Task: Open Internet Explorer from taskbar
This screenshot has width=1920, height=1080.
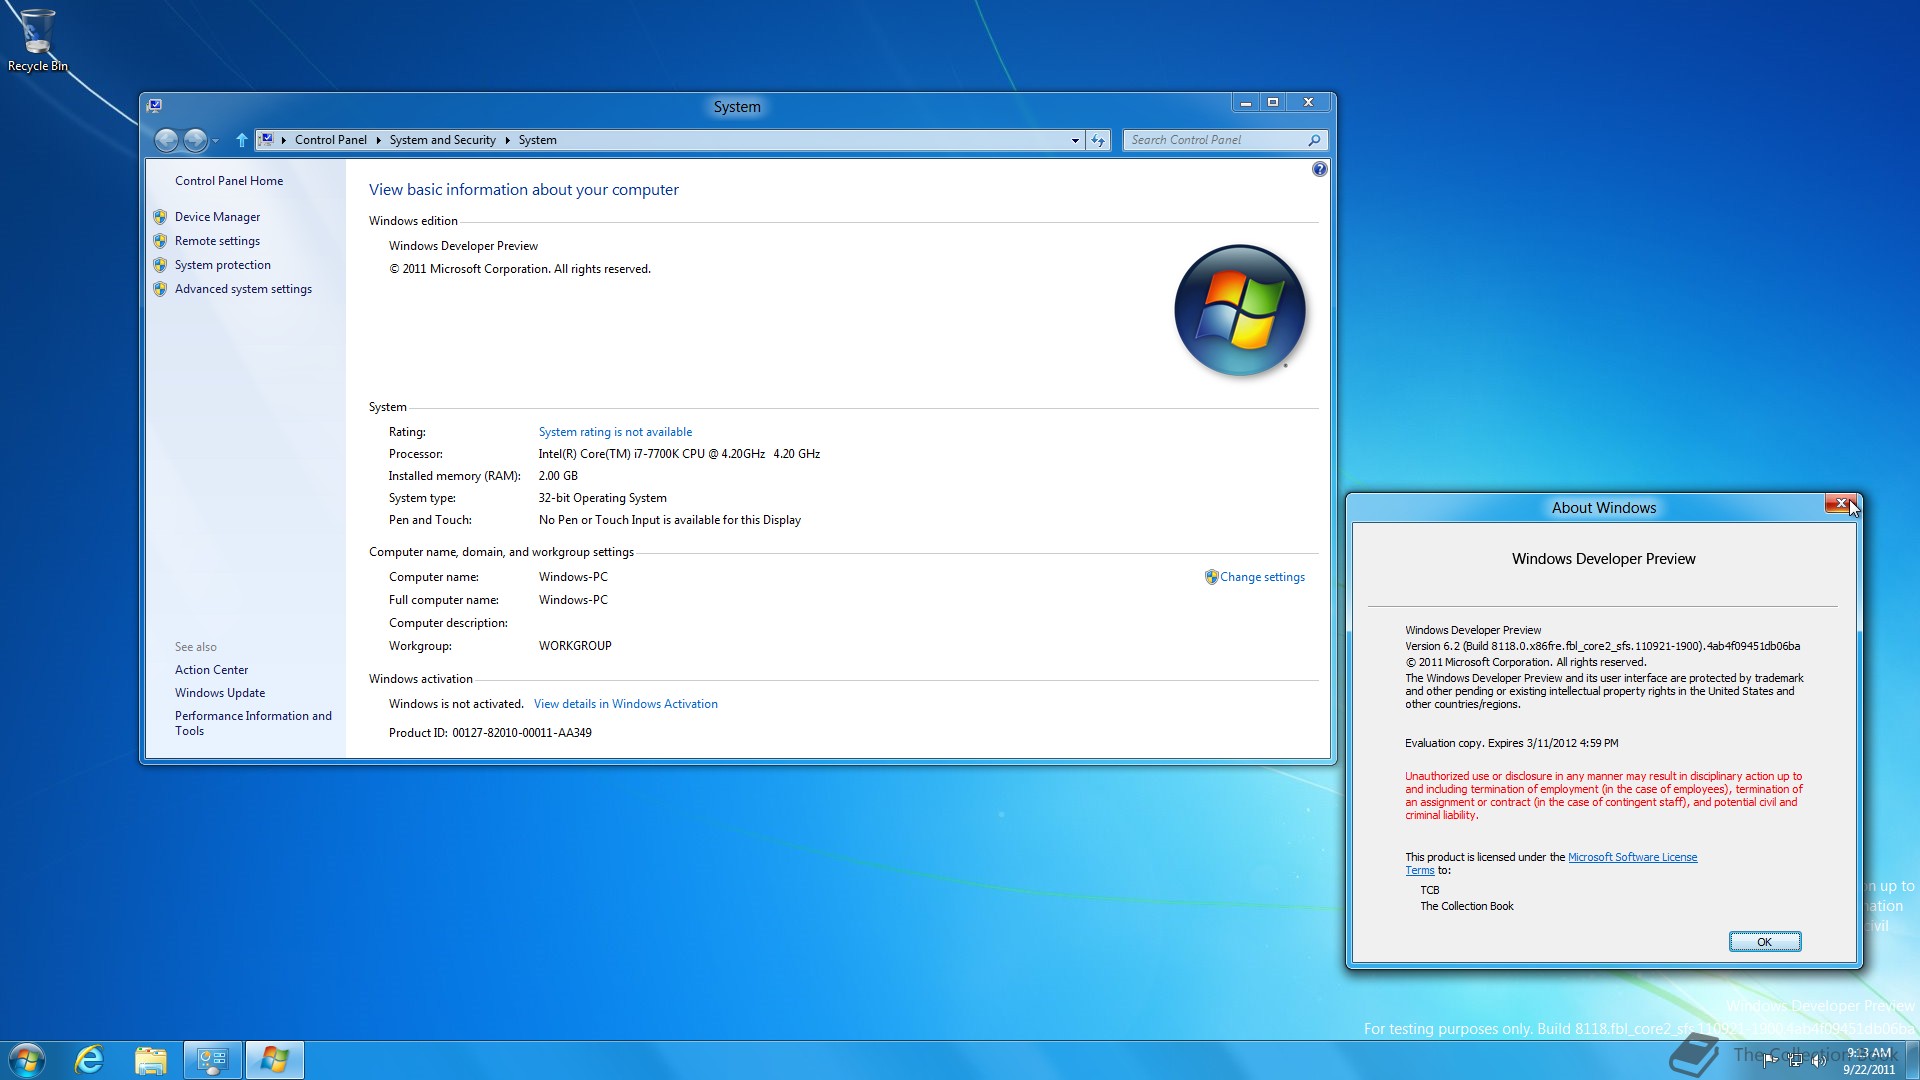Action: click(89, 1060)
